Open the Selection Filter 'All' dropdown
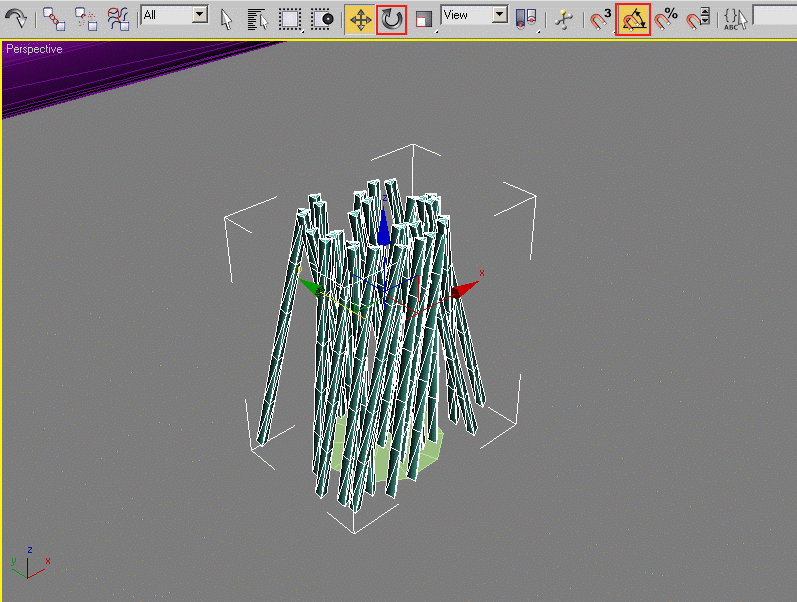 174,15
